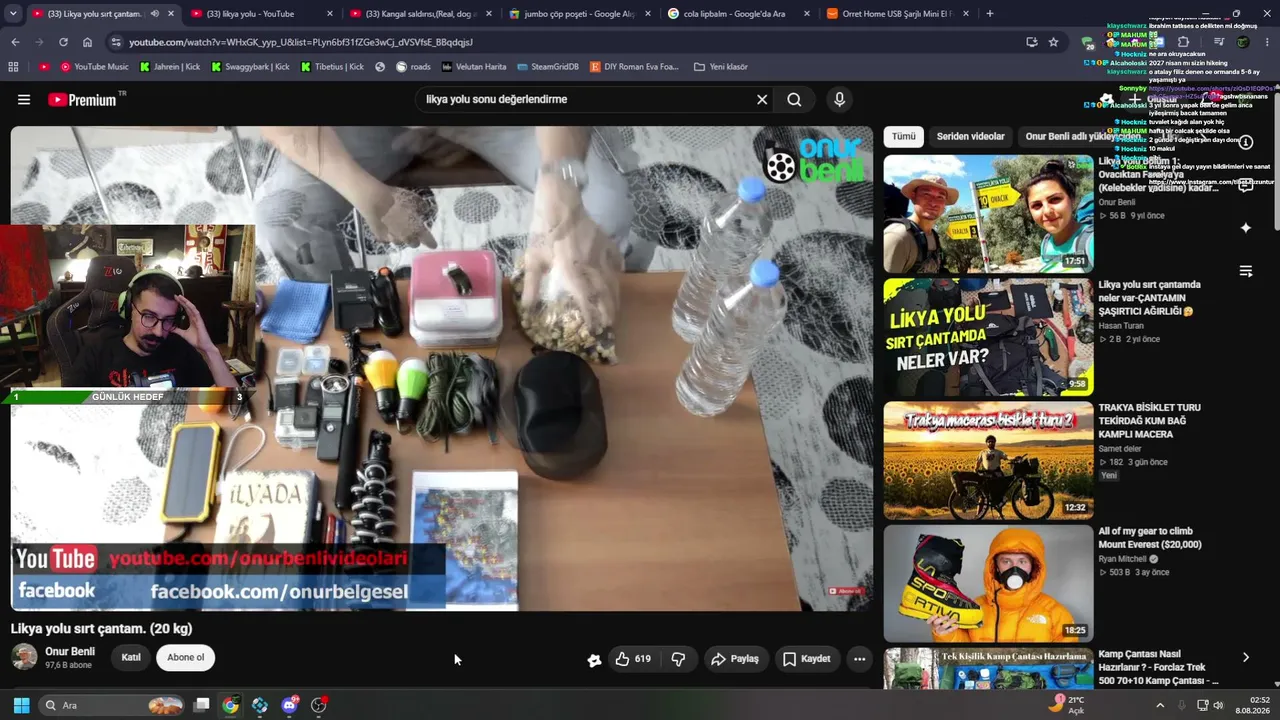Click the comment bubble icon in sidebar

[1246, 185]
